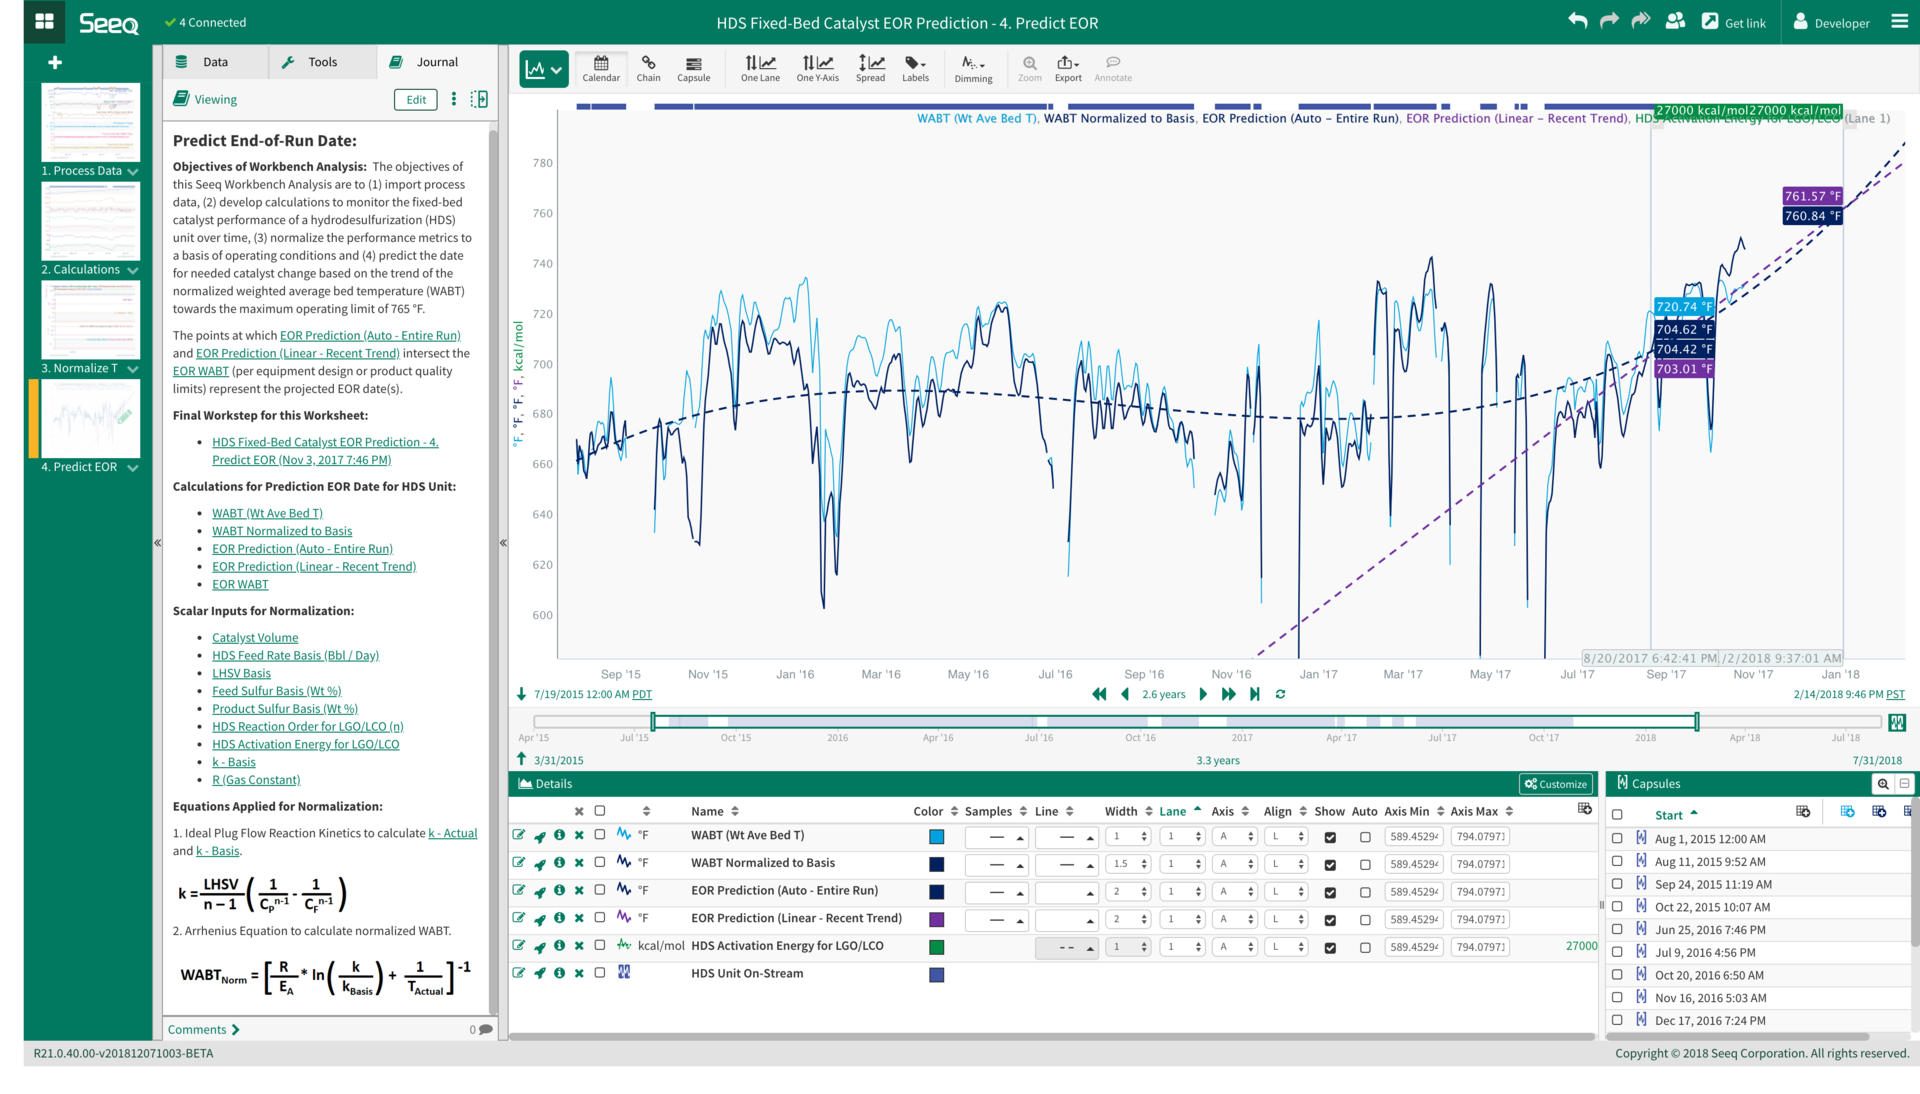Viewport: 1920px width, 1094px height.
Task: Apply the Spread display mode
Action: coord(871,68)
